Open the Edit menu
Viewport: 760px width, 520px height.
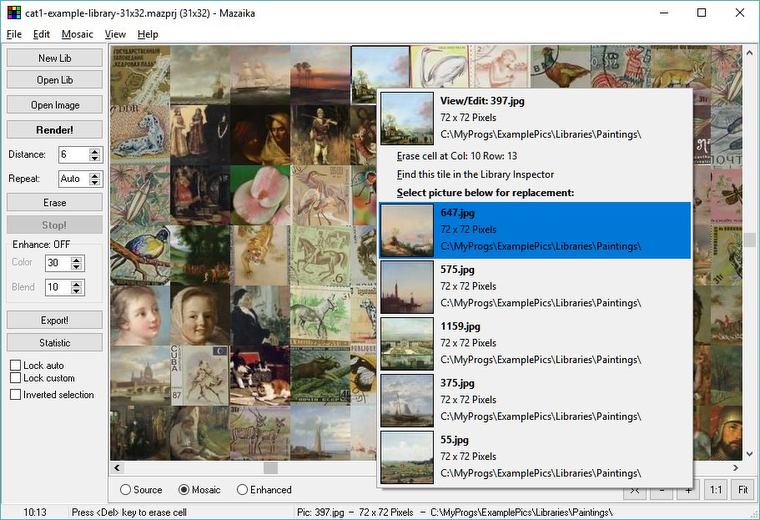pyautogui.click(x=41, y=34)
